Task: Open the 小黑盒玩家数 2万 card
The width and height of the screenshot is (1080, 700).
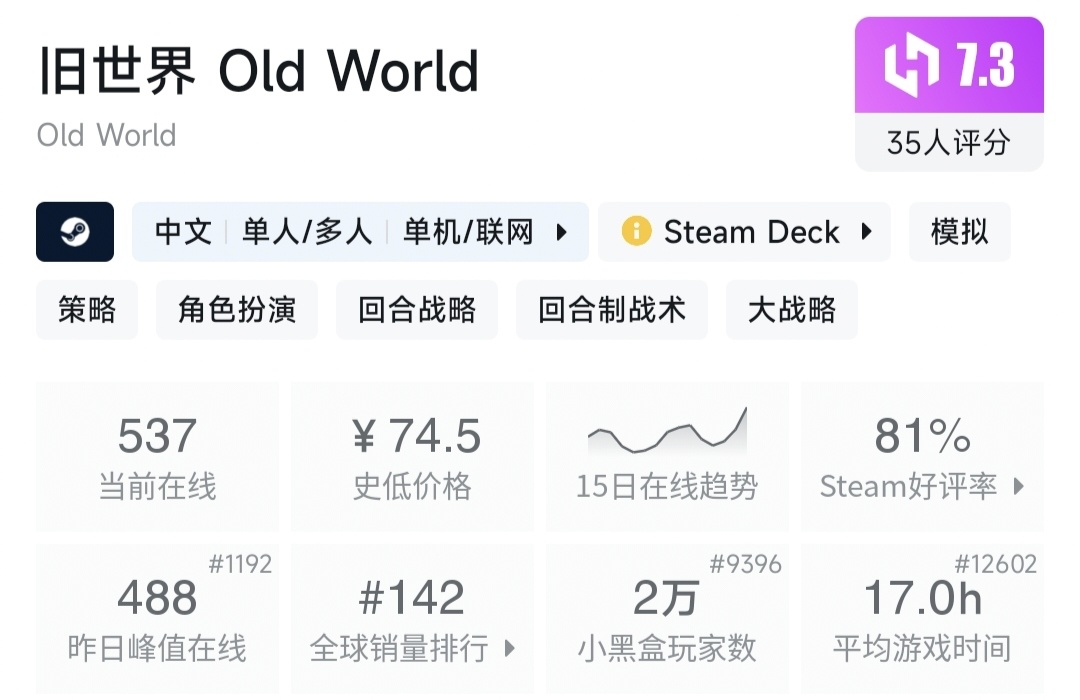Action: (667, 618)
